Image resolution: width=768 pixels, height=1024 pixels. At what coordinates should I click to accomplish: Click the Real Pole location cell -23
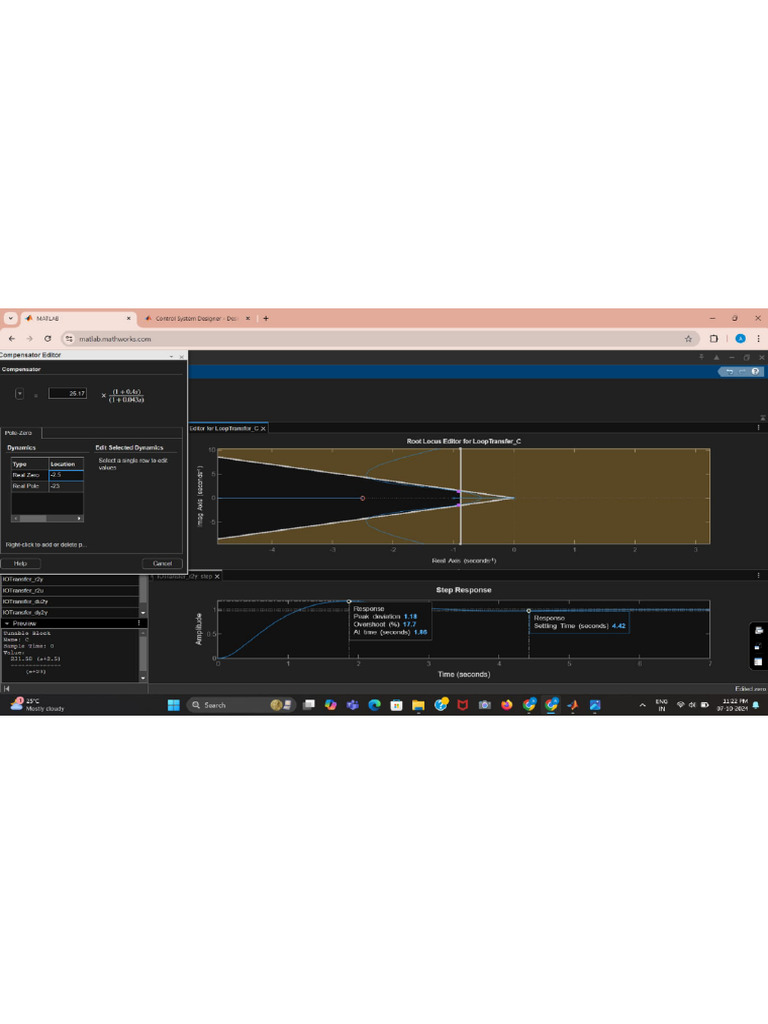pos(67,486)
